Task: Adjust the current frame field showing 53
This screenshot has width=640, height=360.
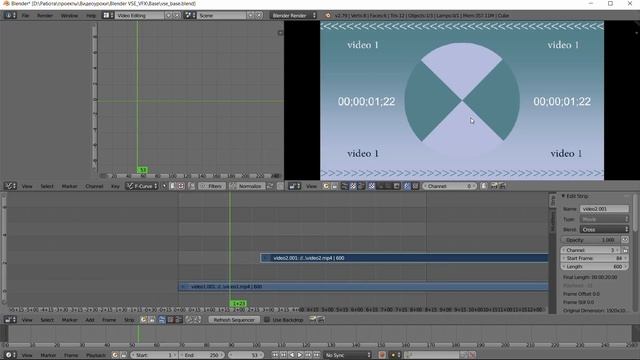Action: coord(245,355)
